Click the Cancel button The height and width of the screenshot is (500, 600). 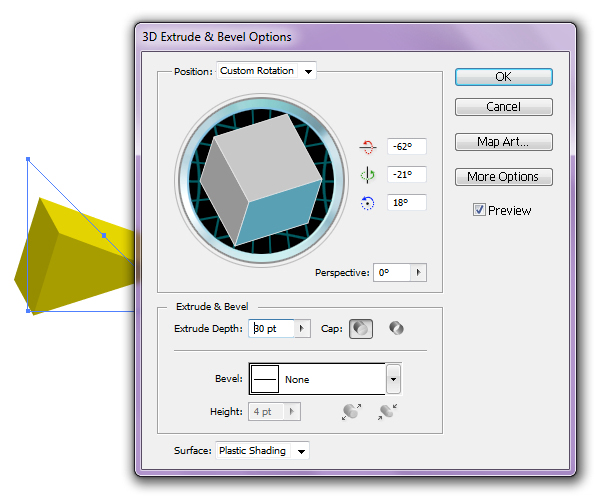[504, 107]
